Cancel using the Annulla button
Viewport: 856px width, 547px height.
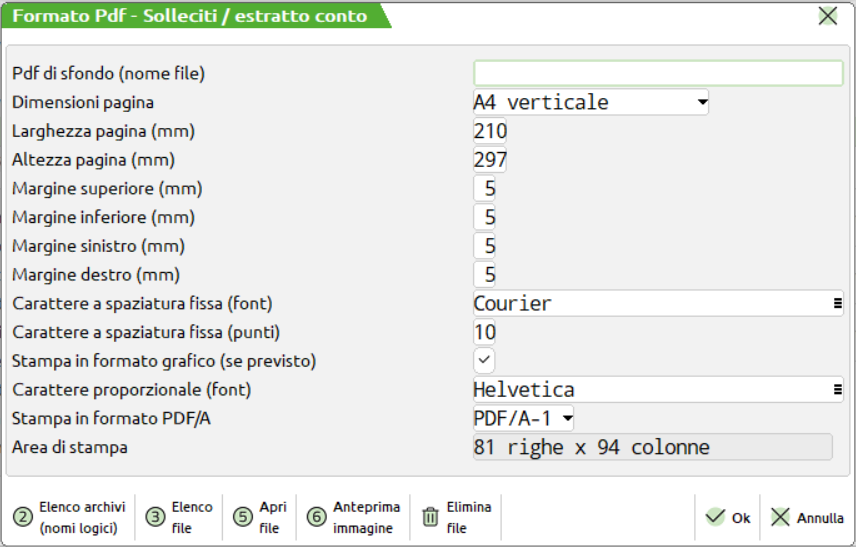click(x=807, y=518)
